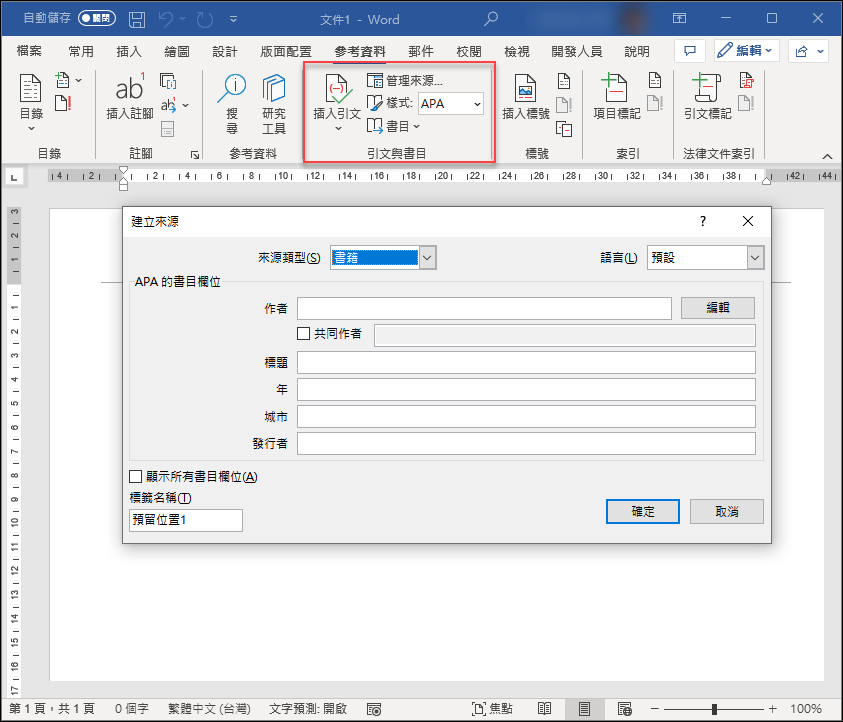This screenshot has width=843, height=722.
Task: Toggle the 自動儲存 autosave switch
Action: (97, 18)
